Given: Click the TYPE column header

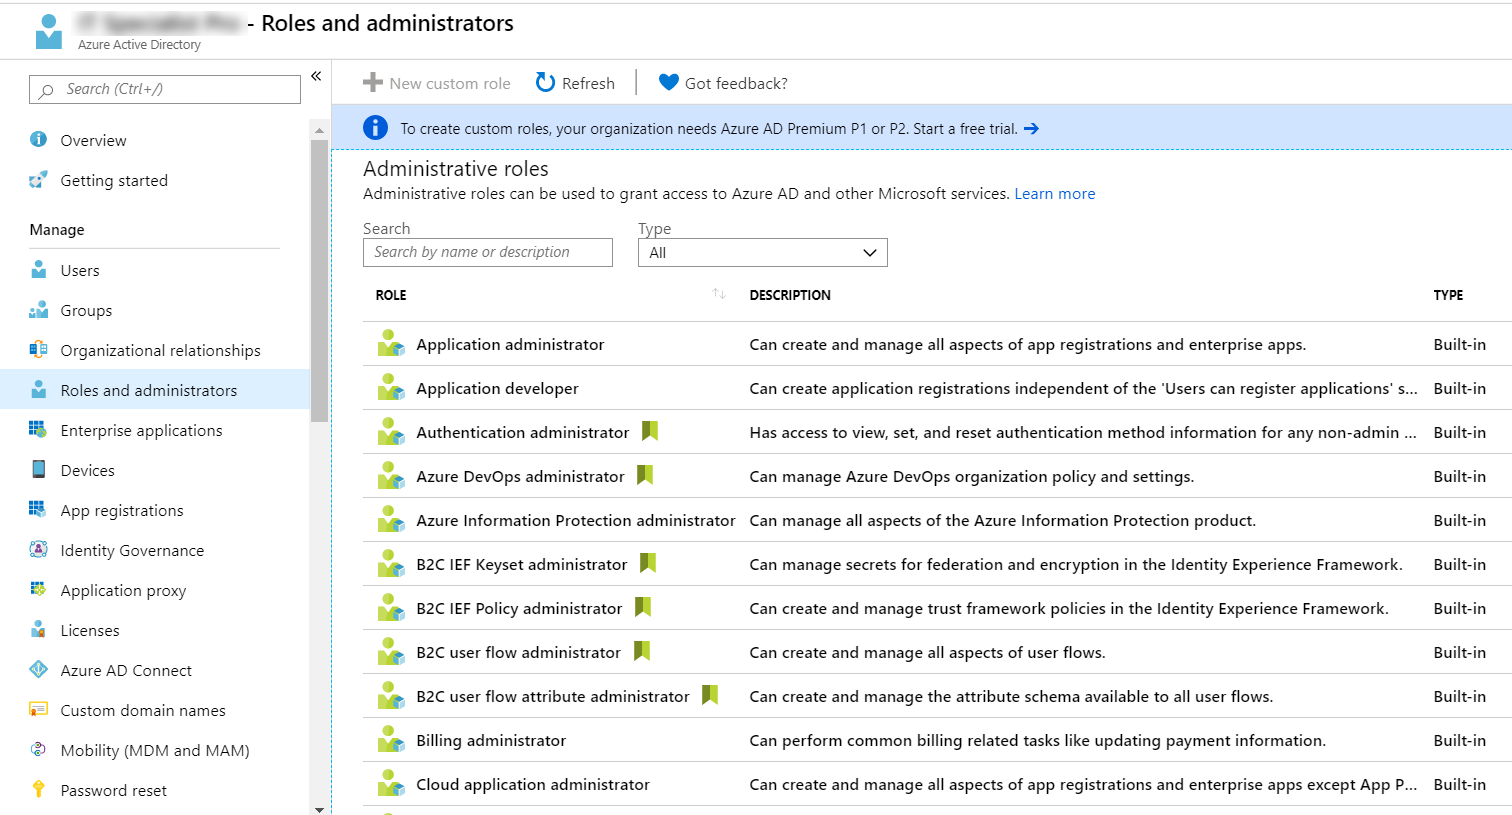Looking at the screenshot, I should pyautogui.click(x=1448, y=295).
